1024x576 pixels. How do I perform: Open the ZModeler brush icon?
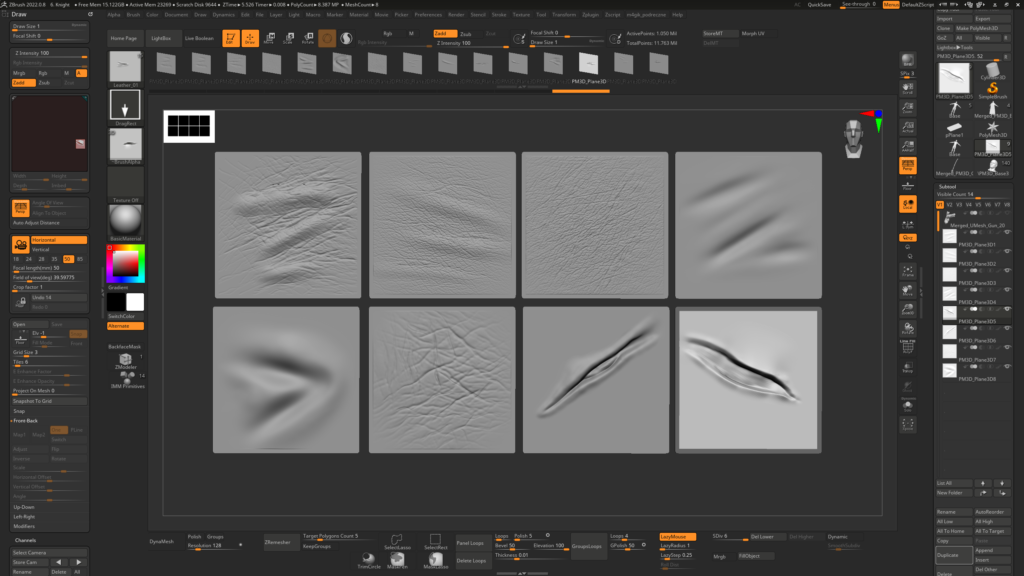(125, 360)
